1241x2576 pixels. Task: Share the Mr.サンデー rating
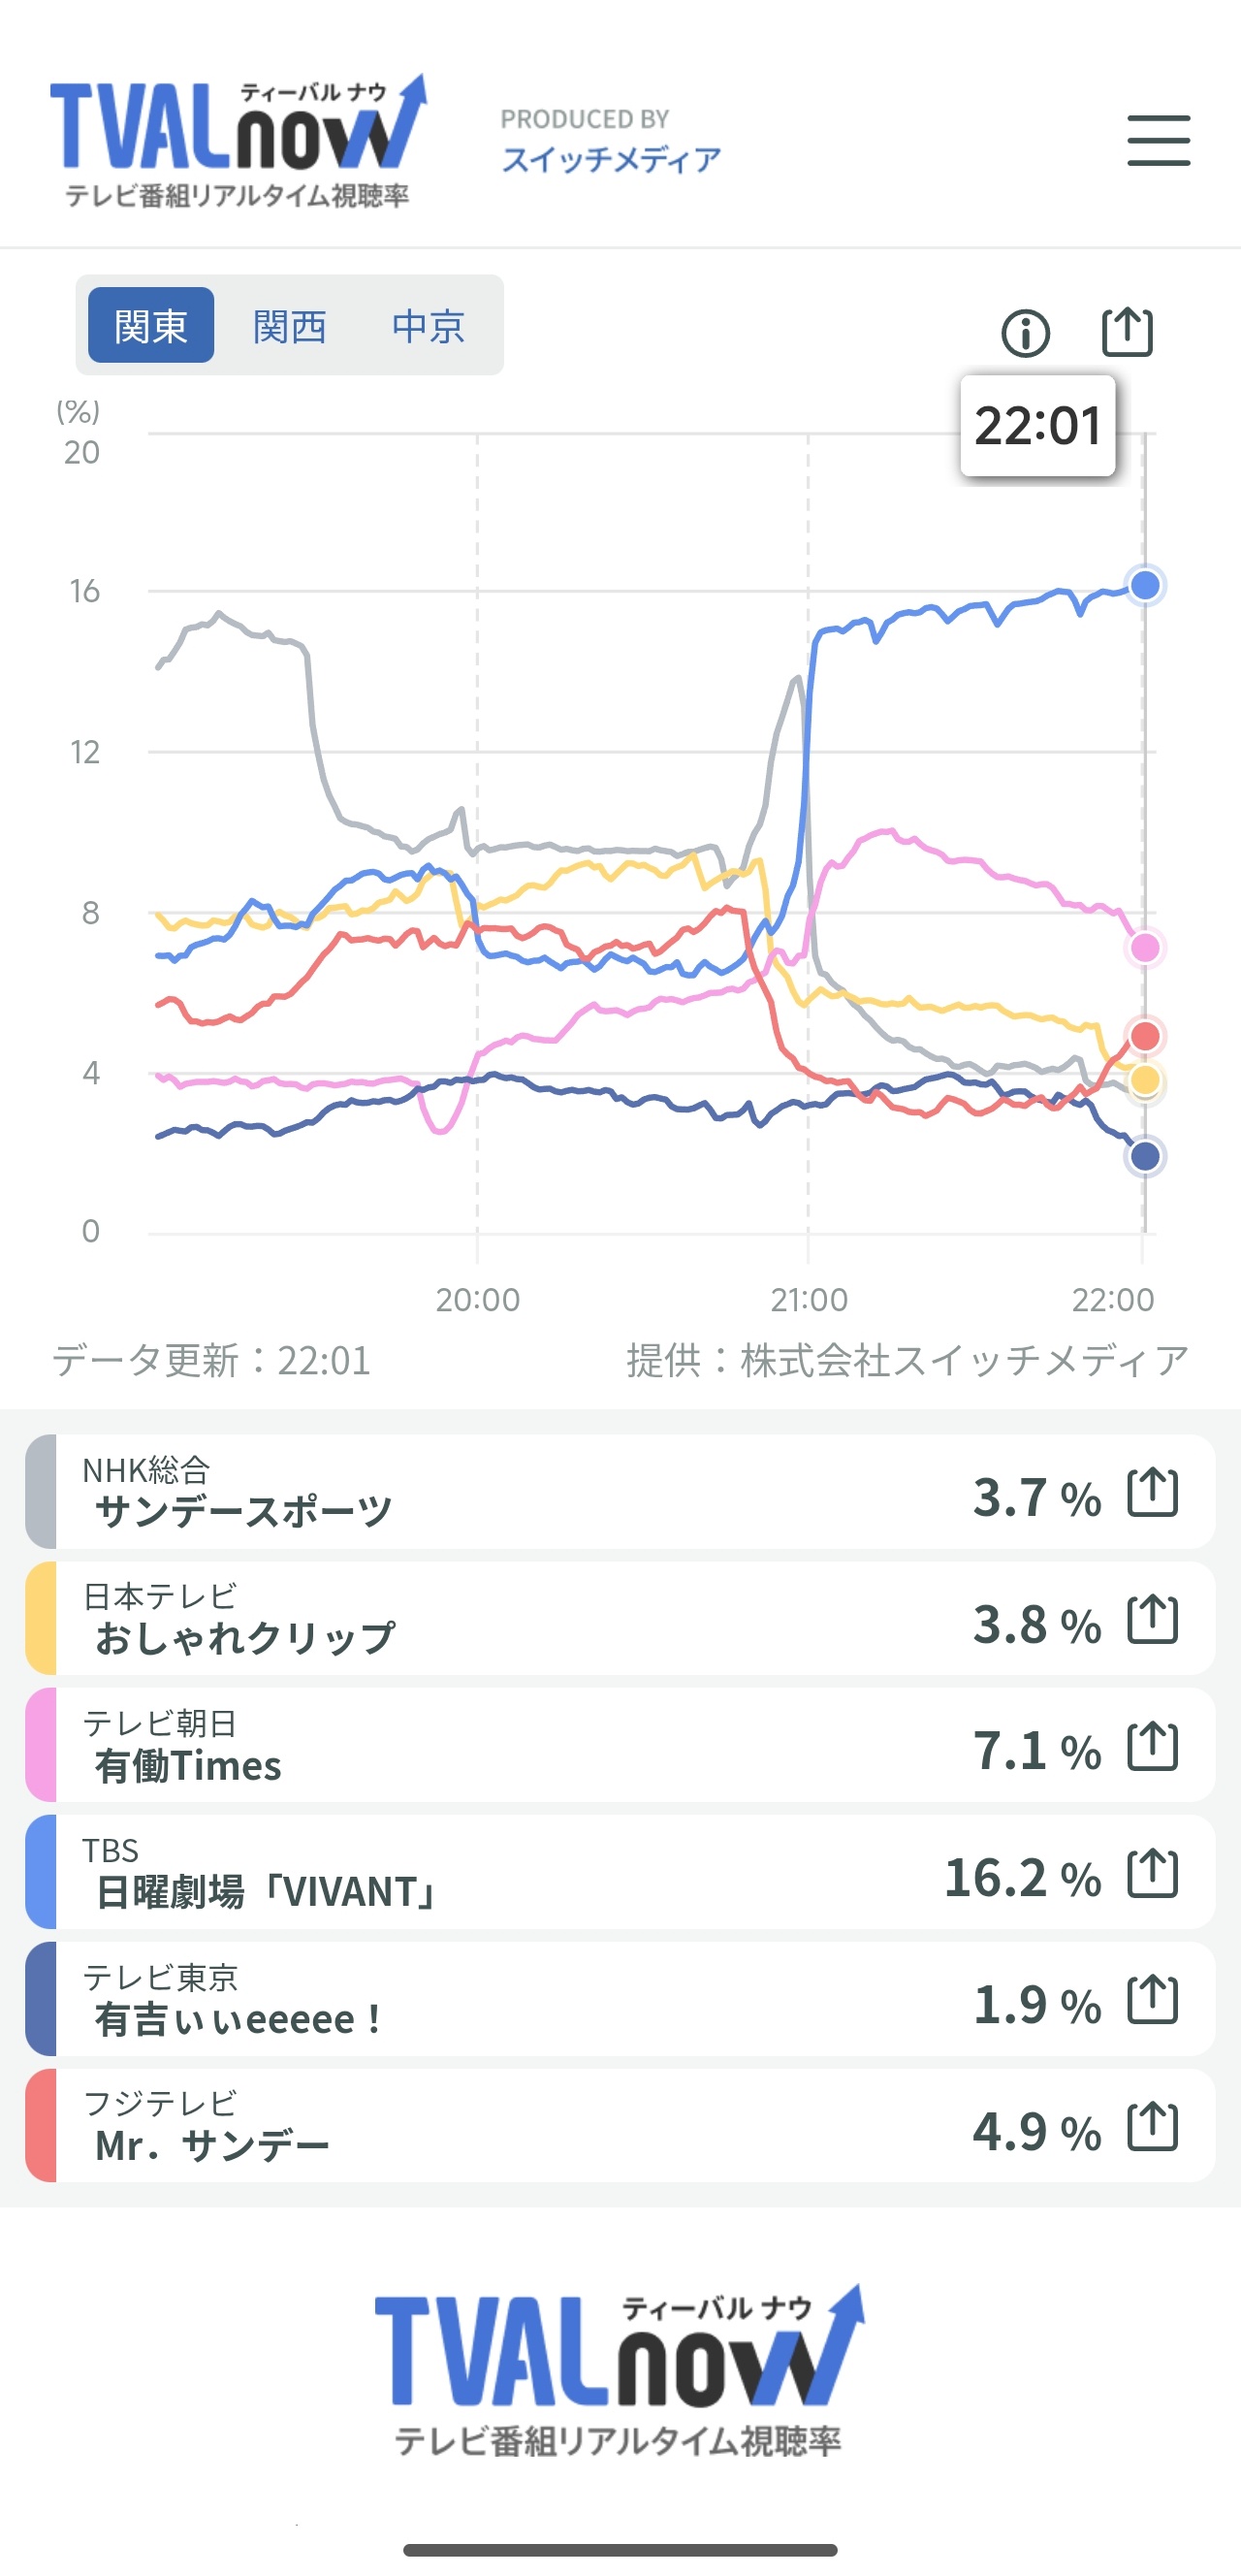click(1152, 2125)
